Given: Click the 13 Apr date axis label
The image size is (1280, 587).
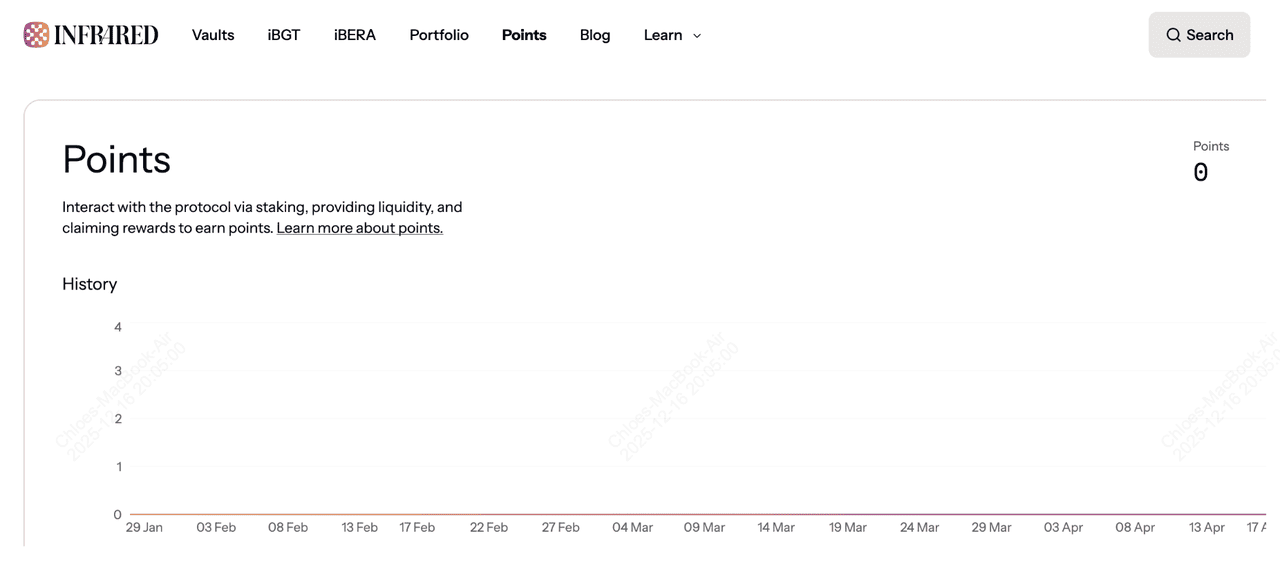Looking at the screenshot, I should pos(1206,527).
